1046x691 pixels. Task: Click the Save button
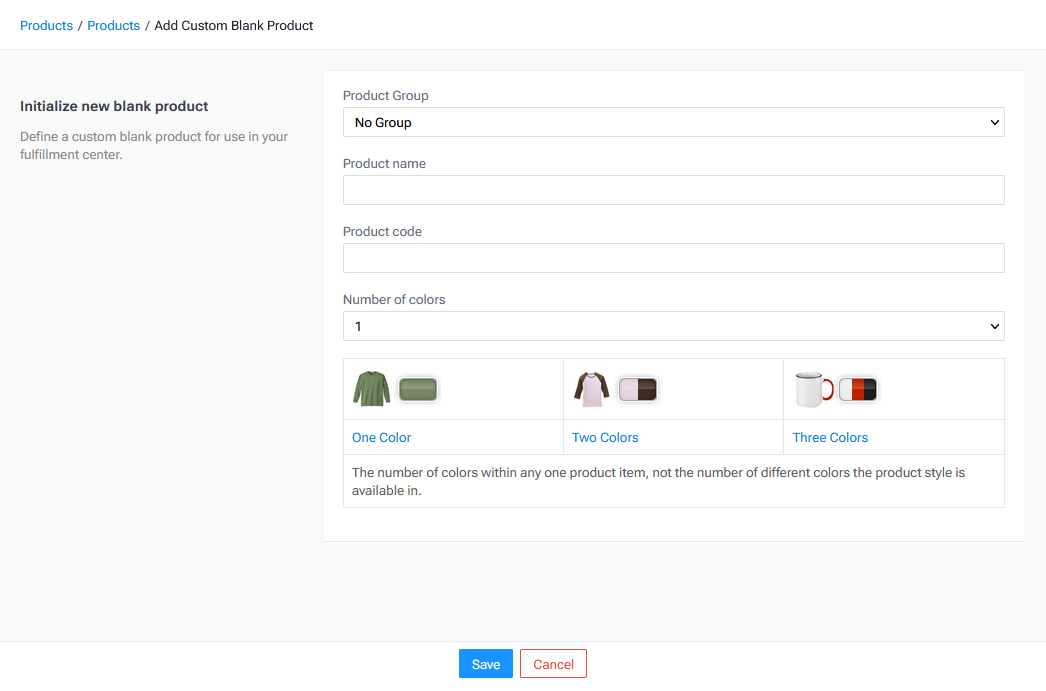tap(485, 663)
